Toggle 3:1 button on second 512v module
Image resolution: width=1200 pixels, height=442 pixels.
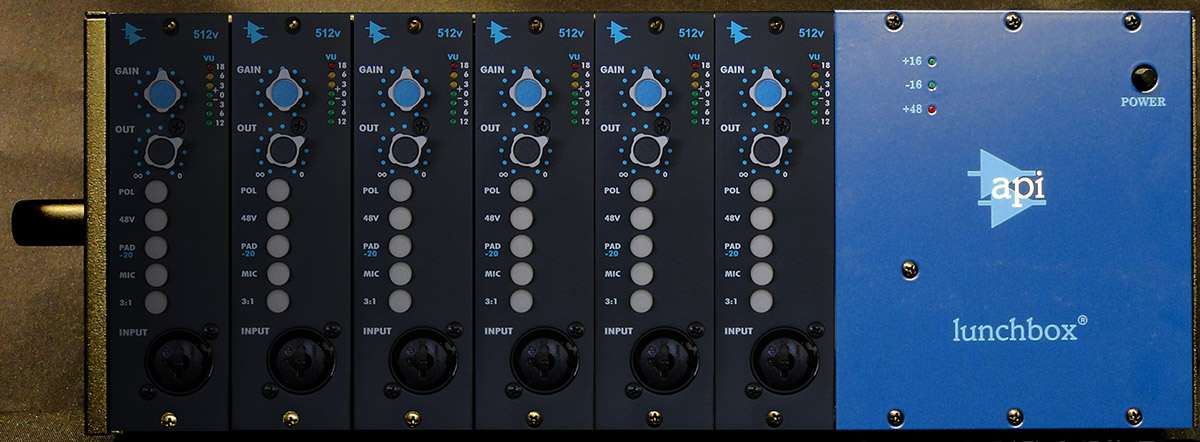tap(278, 301)
